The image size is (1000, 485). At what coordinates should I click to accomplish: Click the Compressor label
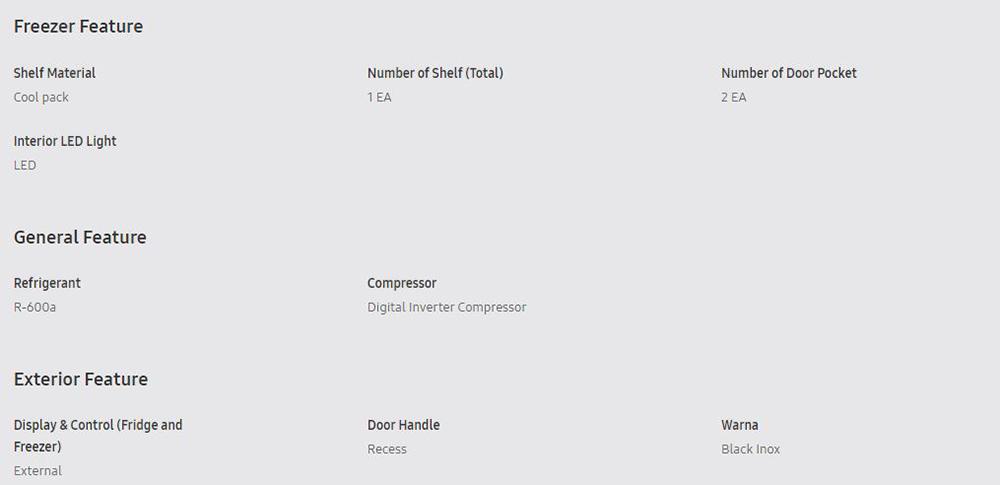(x=402, y=283)
